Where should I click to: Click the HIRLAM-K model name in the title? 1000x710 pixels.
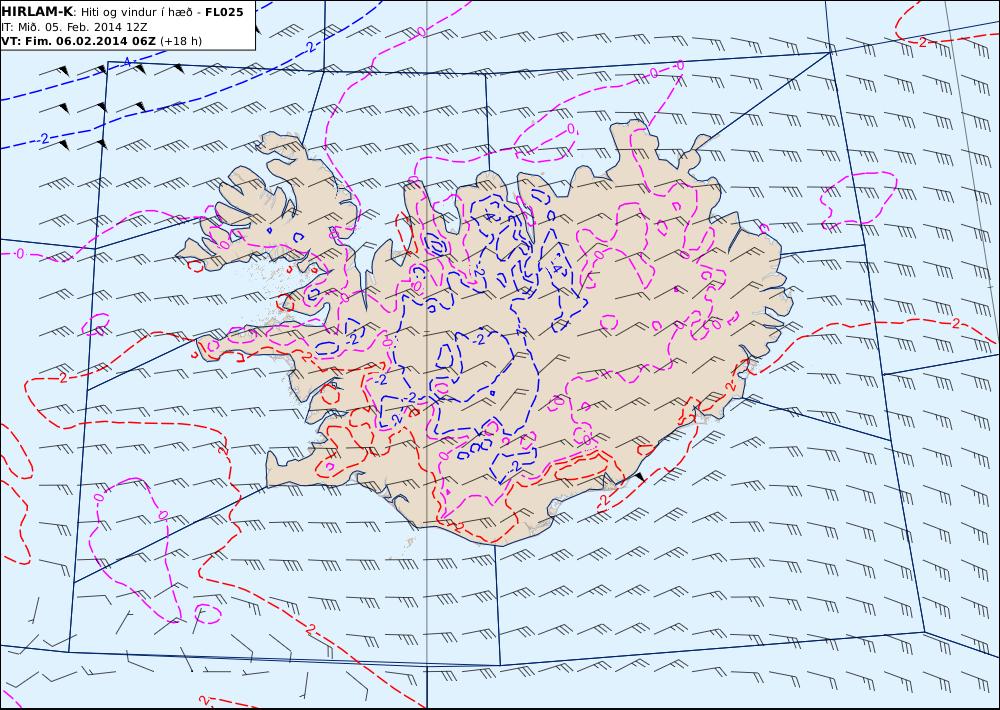tap(37, 11)
